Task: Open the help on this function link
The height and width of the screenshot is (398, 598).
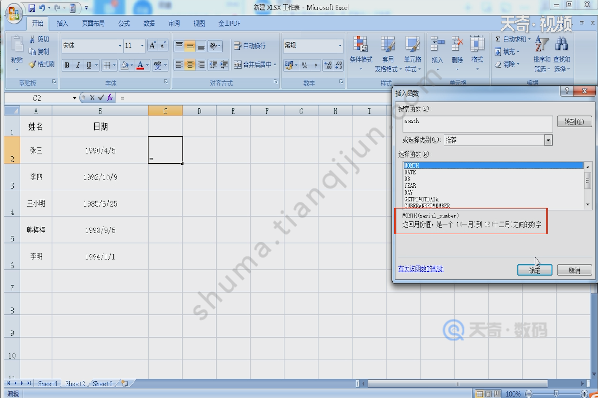Action: point(420,269)
